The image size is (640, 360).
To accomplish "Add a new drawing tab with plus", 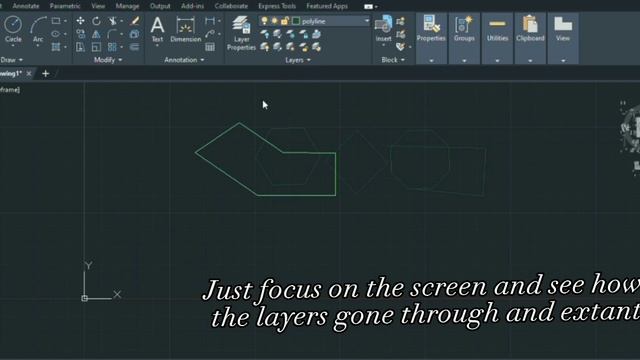I will (46, 73).
